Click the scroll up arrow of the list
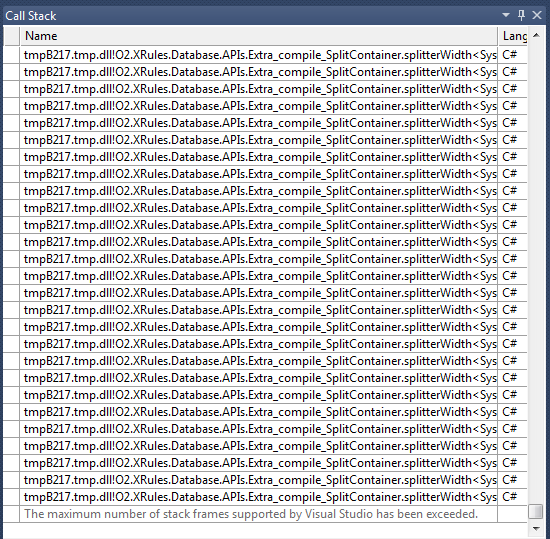Viewport: 550px width, 539px height. pyautogui.click(x=536, y=35)
